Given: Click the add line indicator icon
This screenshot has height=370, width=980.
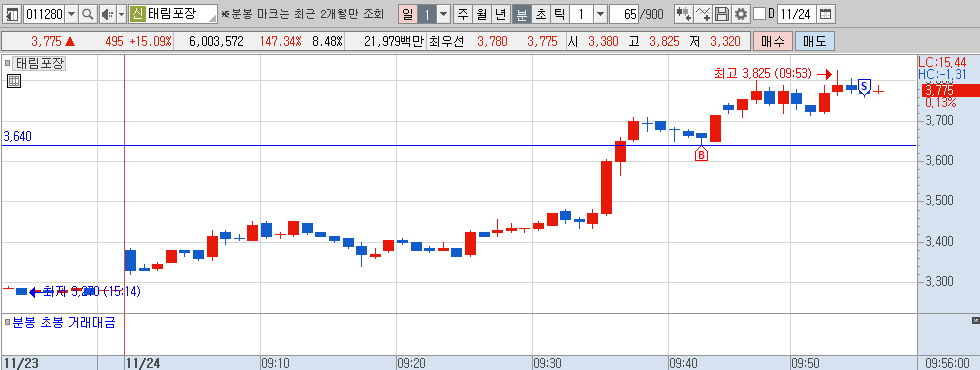Looking at the screenshot, I should tap(703, 14).
